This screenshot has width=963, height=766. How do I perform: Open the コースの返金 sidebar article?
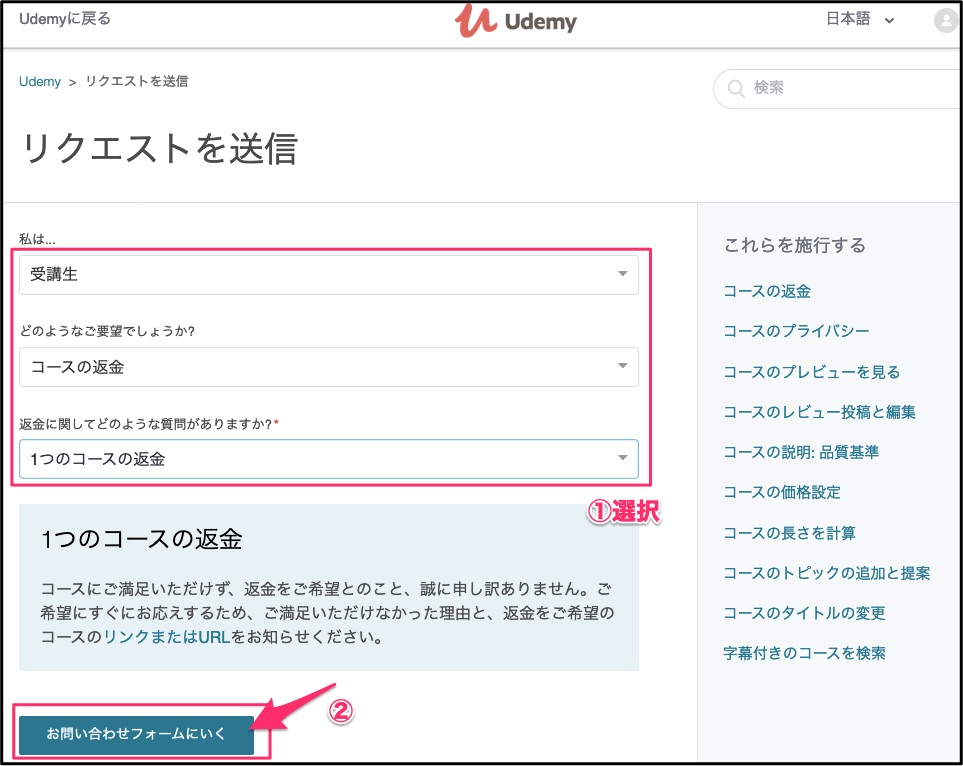767,291
